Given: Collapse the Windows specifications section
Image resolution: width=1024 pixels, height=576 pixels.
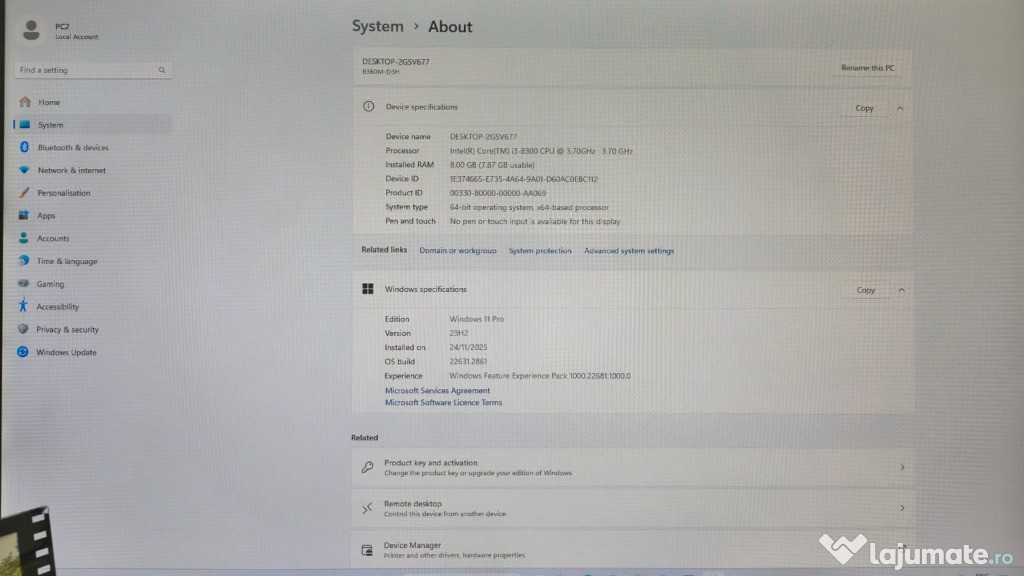Looking at the screenshot, I should (900, 290).
